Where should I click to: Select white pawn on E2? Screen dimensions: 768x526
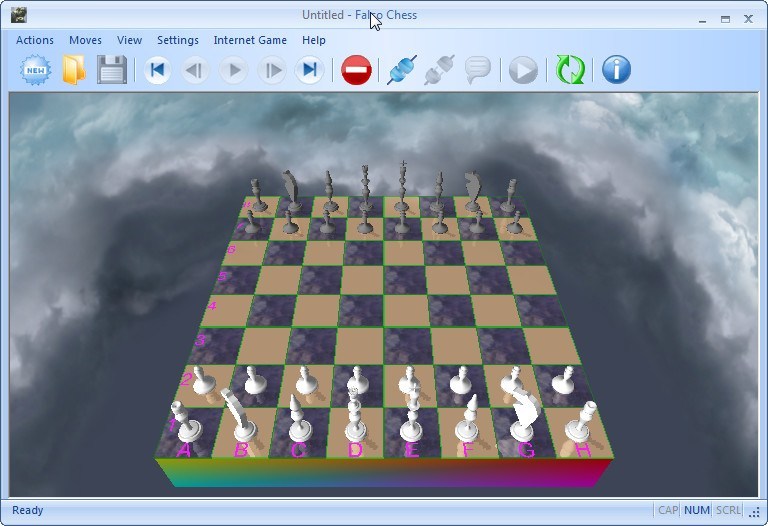[x=410, y=382]
